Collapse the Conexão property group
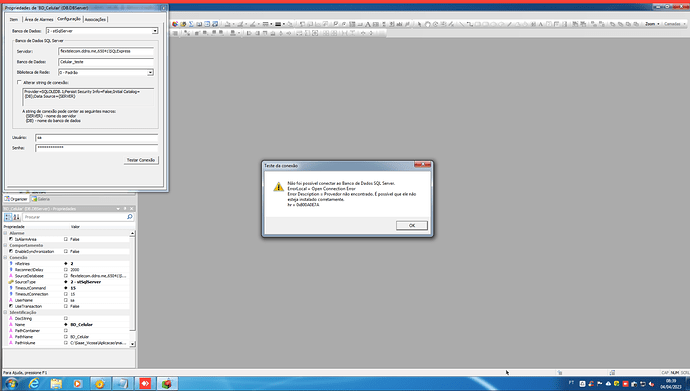 [x=5, y=257]
